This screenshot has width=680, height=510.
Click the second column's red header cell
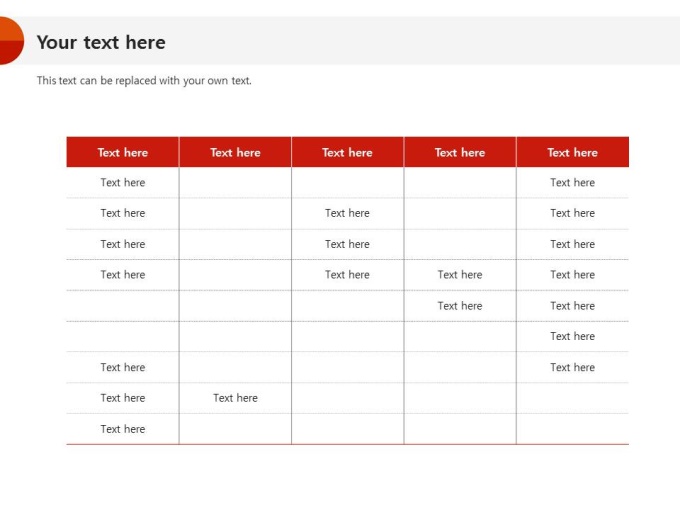pyautogui.click(x=235, y=152)
